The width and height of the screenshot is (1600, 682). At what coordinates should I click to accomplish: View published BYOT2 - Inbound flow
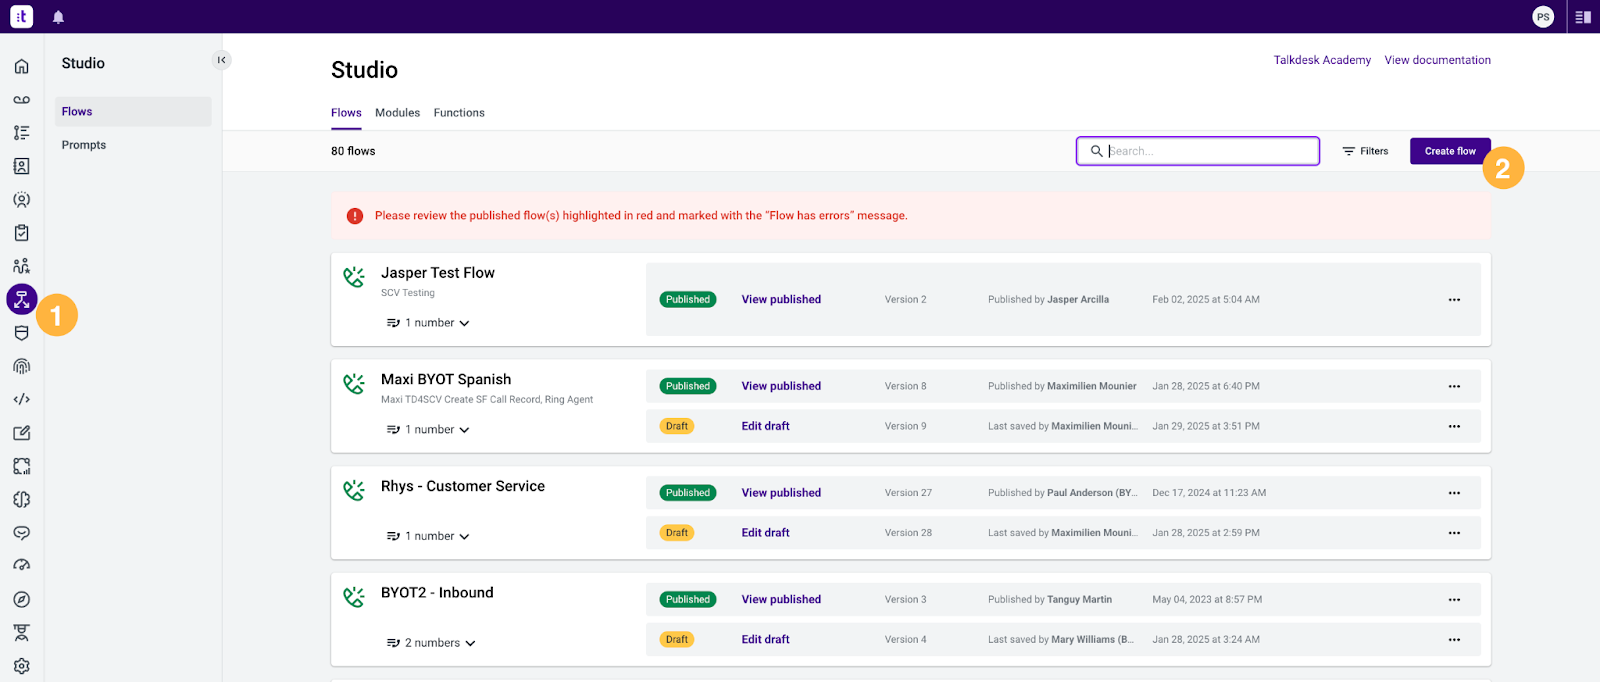point(781,600)
